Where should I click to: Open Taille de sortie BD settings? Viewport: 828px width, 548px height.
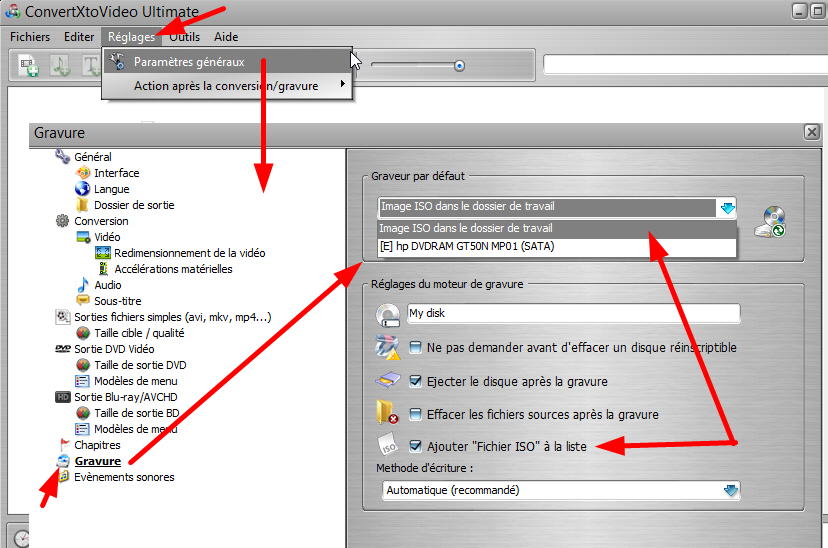click(137, 413)
